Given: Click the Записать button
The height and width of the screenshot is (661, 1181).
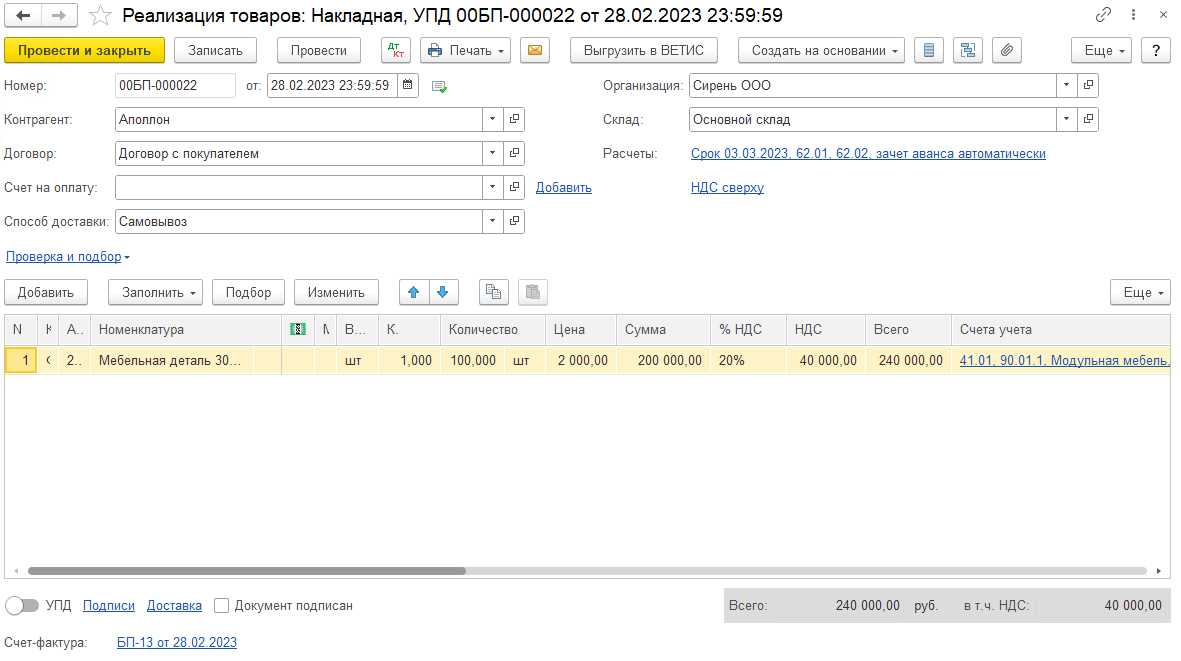Looking at the screenshot, I should coord(215,50).
